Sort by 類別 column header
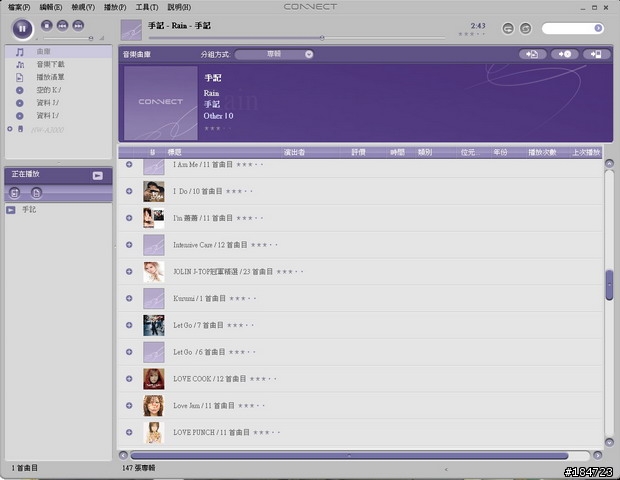 (425, 152)
